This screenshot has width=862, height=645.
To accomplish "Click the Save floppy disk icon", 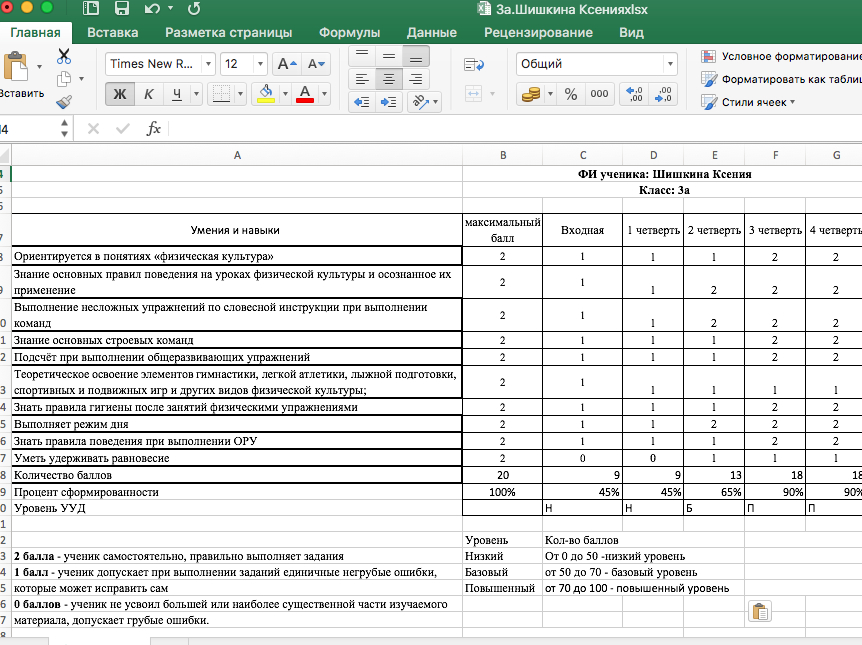I will [121, 8].
